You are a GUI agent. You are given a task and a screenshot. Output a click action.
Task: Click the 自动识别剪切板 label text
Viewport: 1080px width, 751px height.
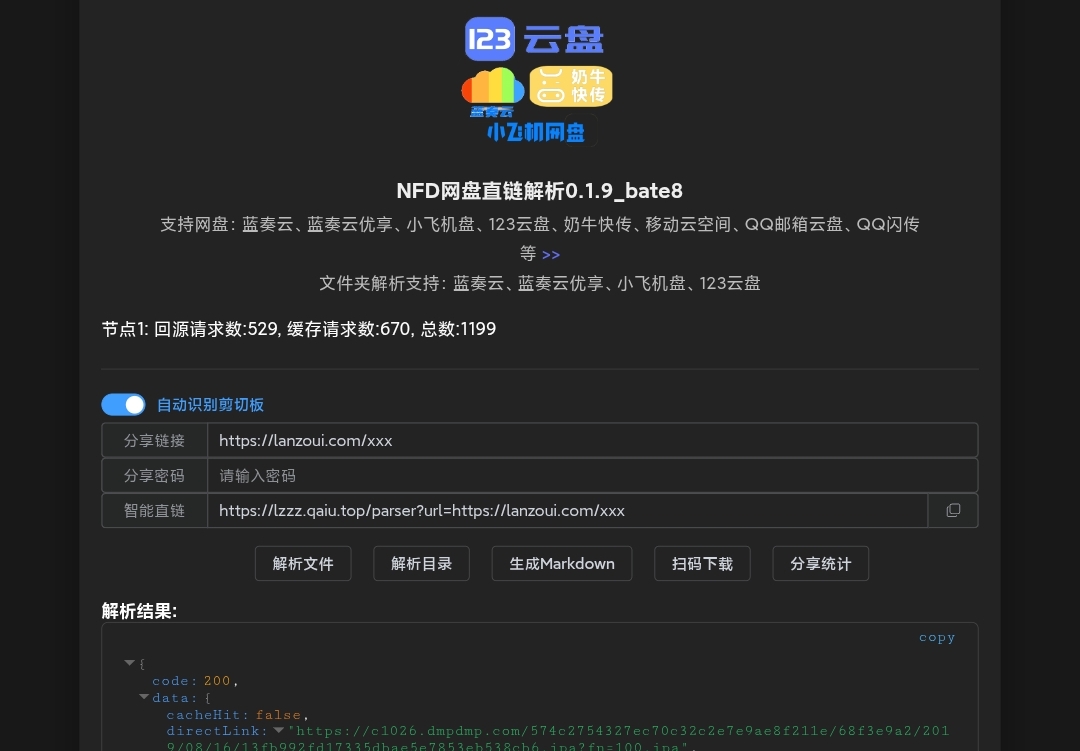(210, 404)
